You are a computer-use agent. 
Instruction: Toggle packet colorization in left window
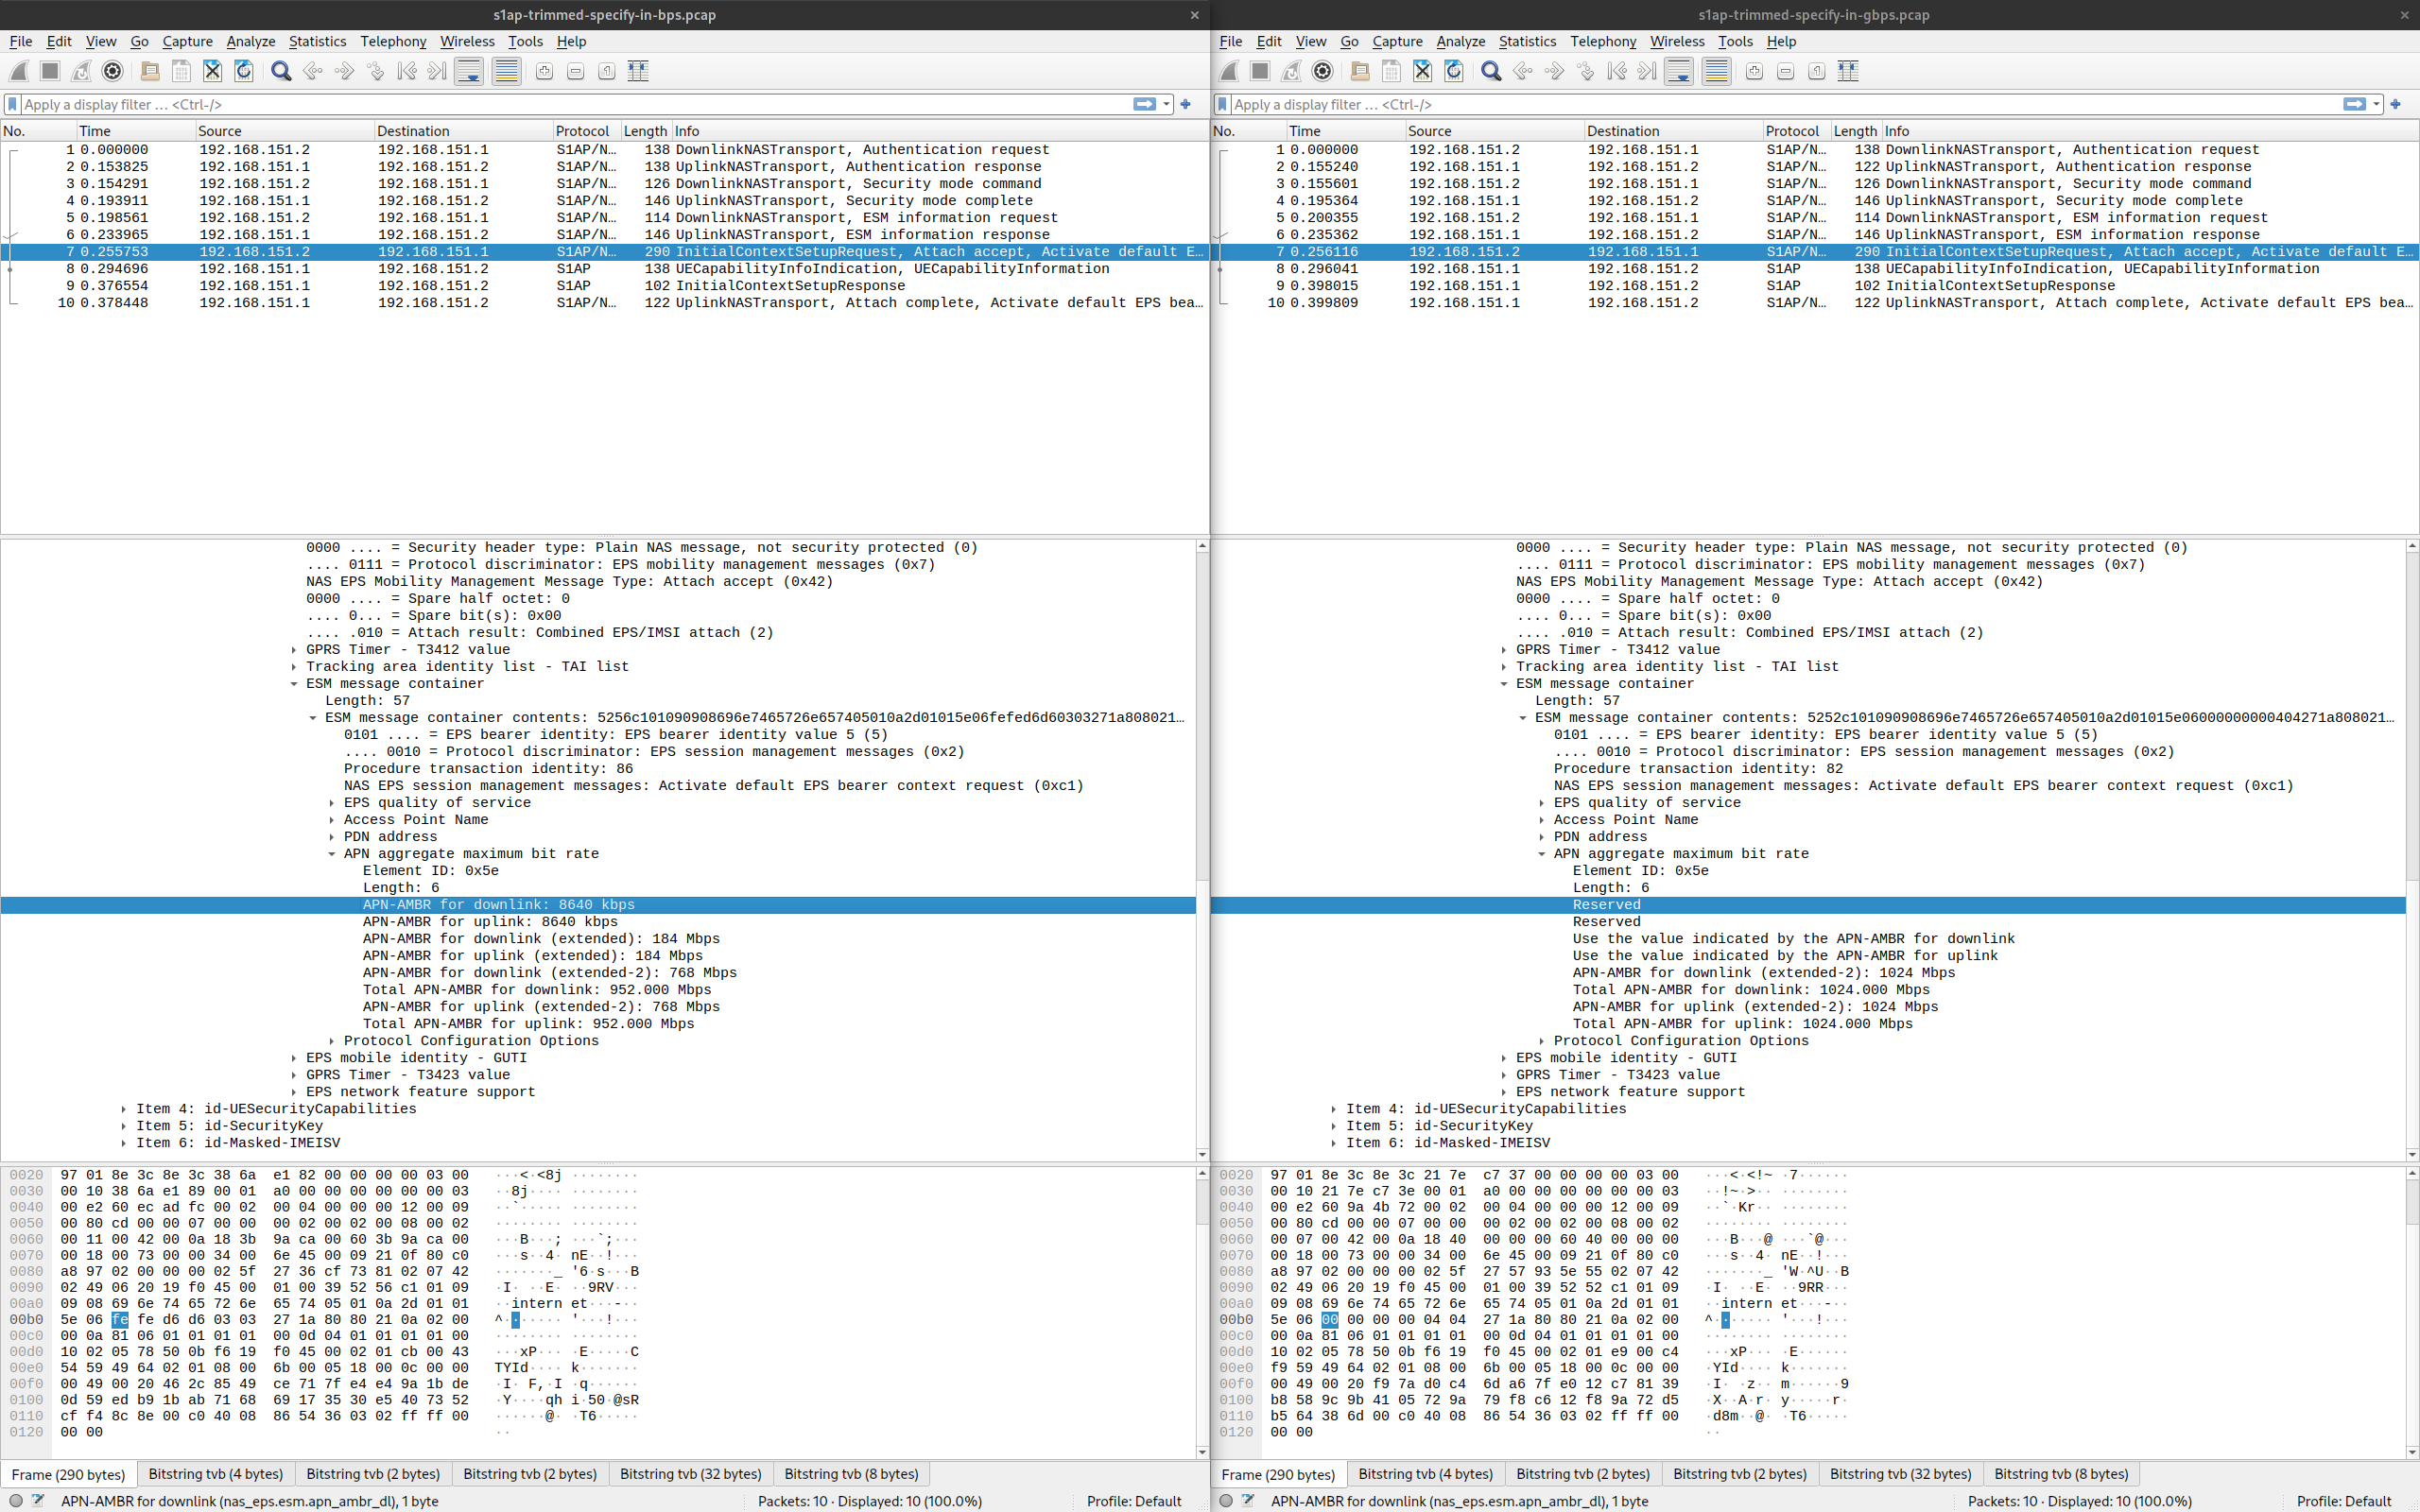506,71
